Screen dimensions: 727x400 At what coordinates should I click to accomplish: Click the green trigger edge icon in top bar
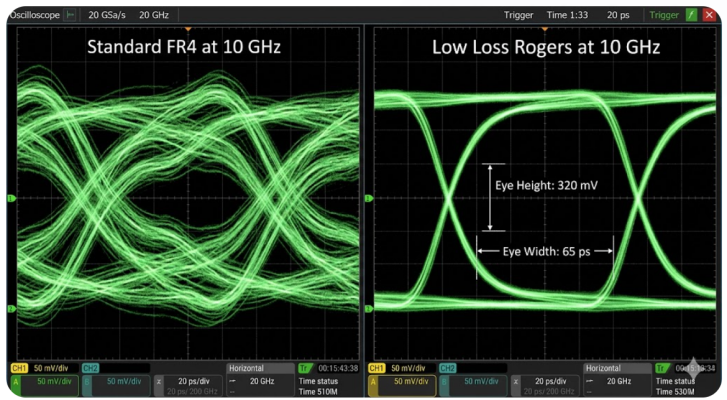(x=691, y=15)
